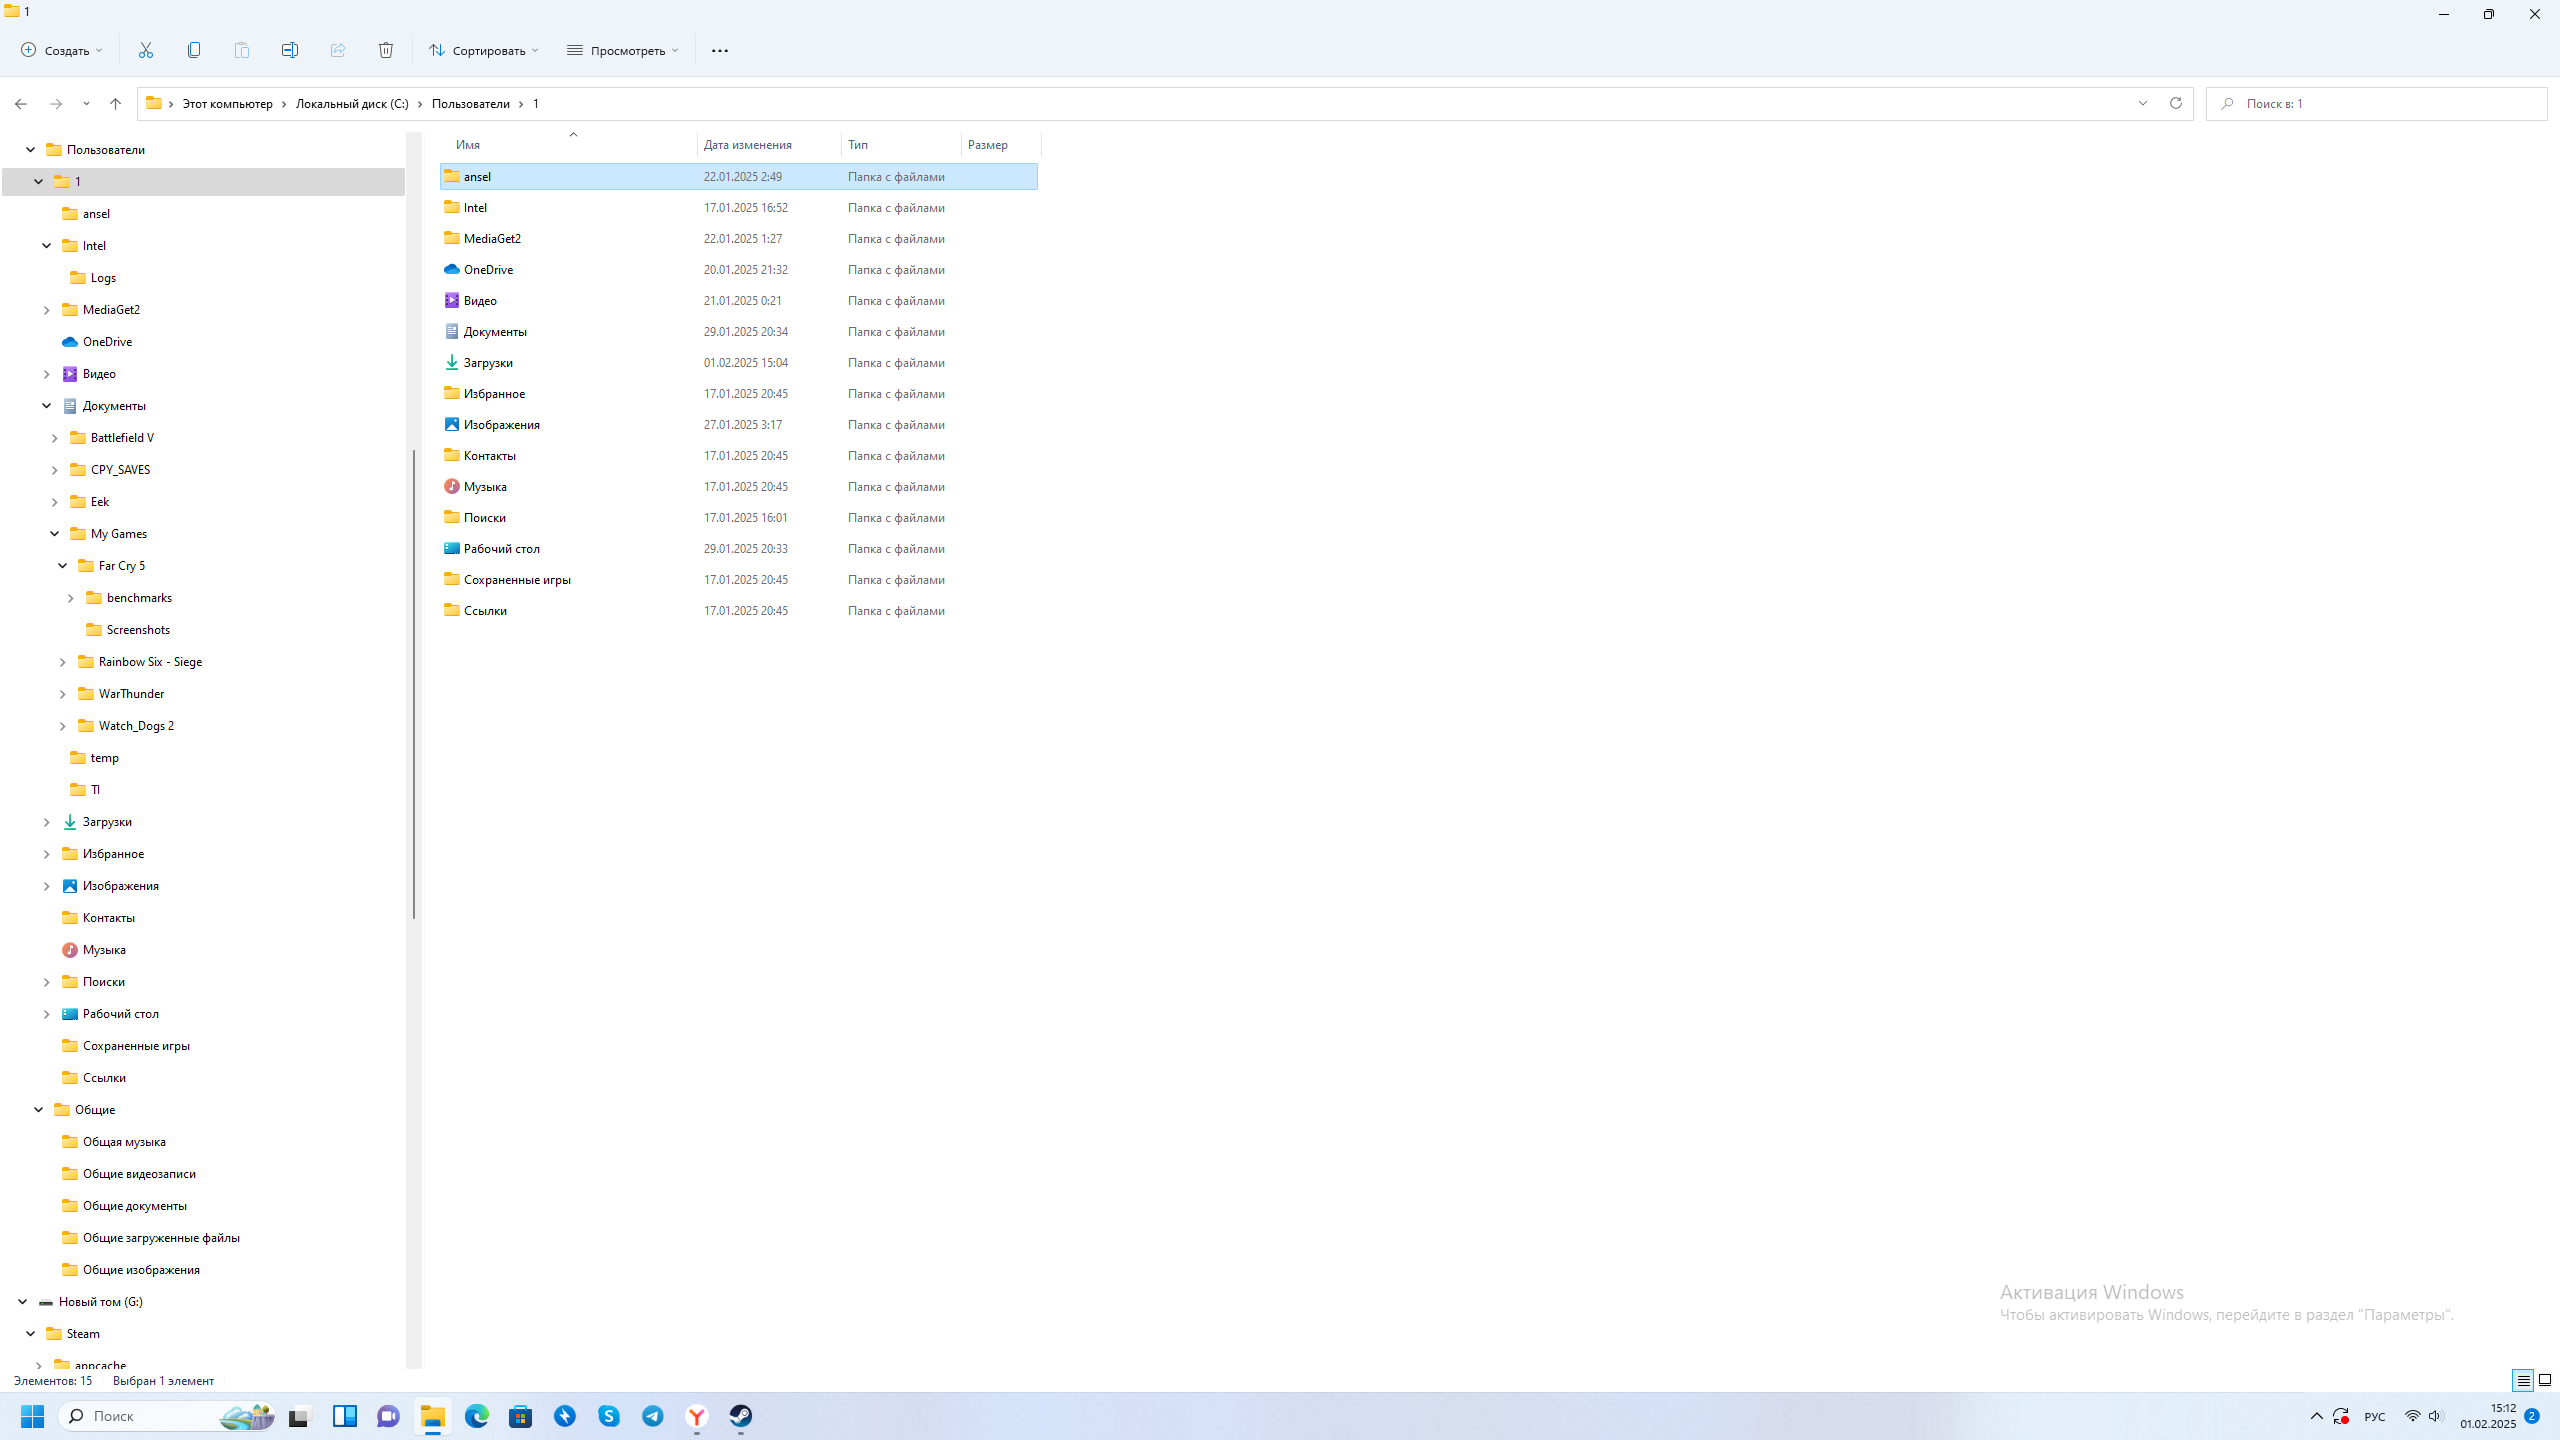2560x1440 pixels.
Task: Open the address bar history dropdown
Action: coord(2142,103)
